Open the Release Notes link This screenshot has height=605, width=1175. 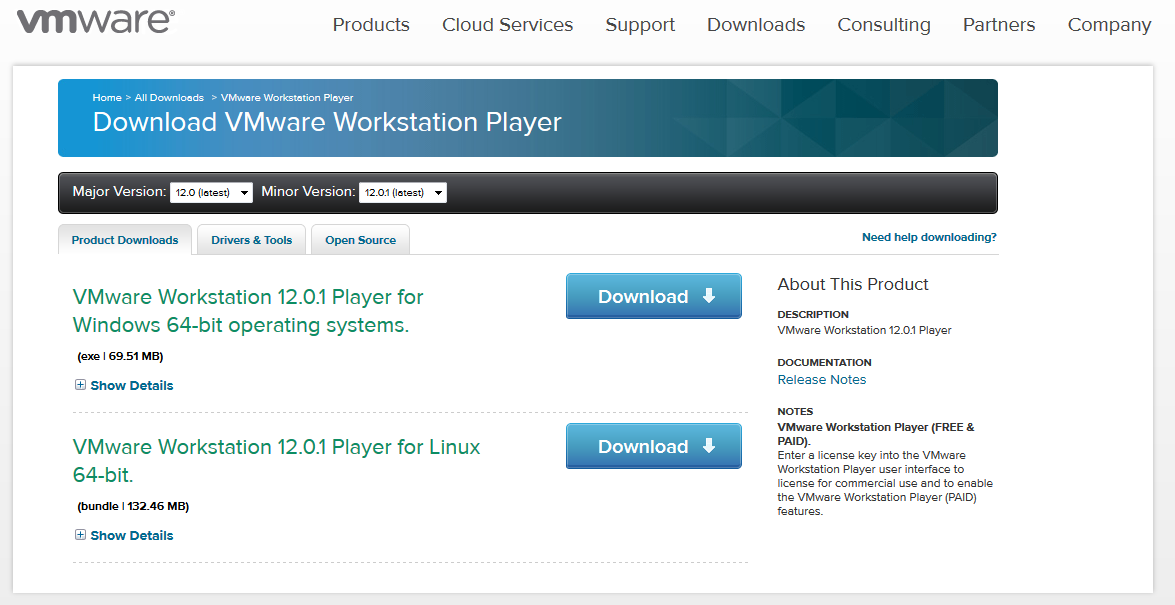821,379
